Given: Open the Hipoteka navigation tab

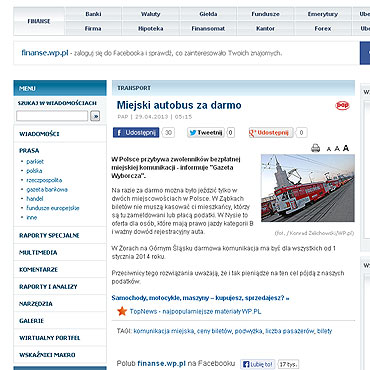Looking at the screenshot, I should point(151,29).
